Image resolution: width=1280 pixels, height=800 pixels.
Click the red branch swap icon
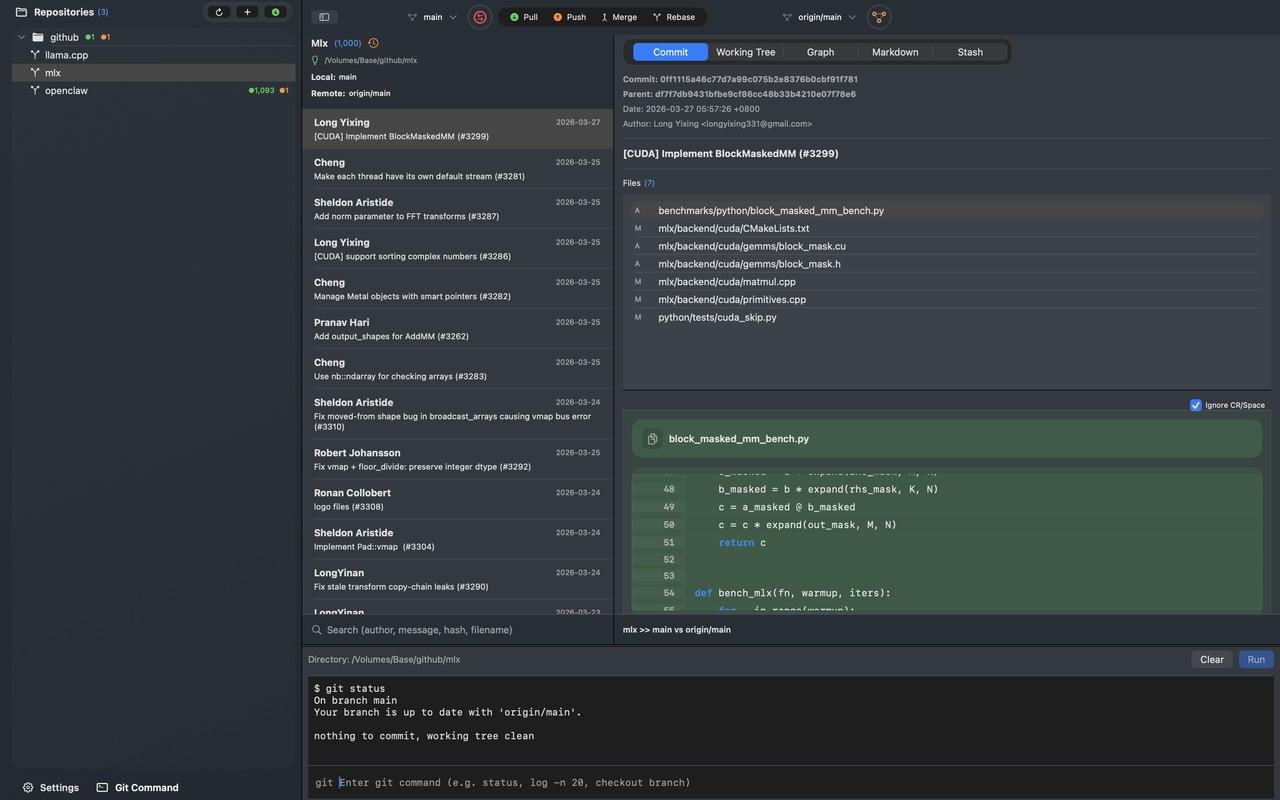point(480,17)
